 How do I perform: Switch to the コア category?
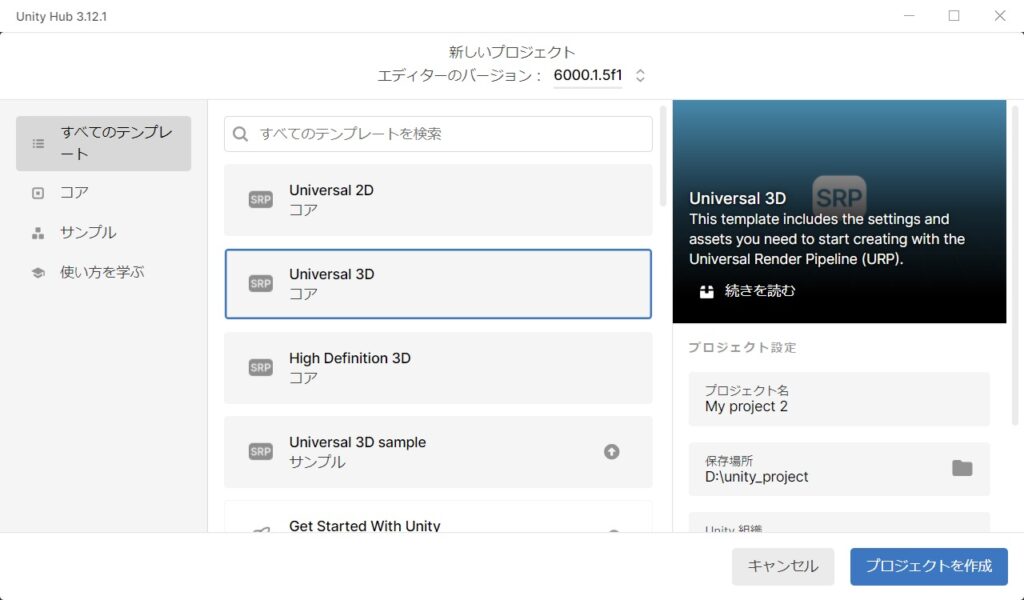(75, 193)
